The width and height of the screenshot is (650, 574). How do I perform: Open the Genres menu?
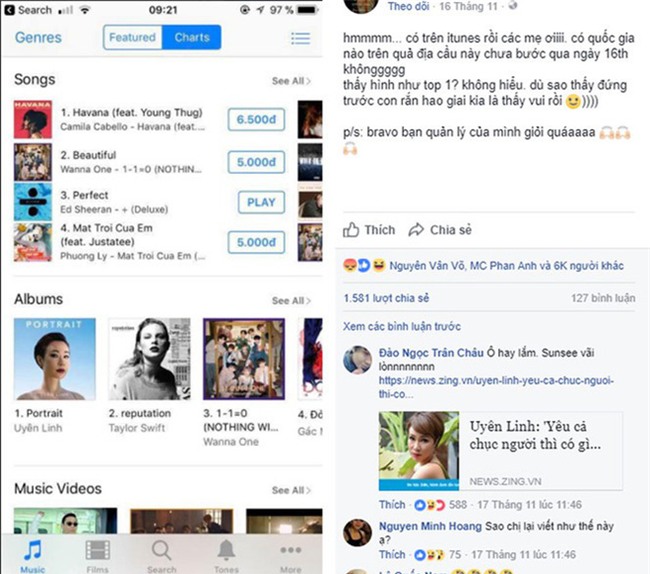click(38, 37)
